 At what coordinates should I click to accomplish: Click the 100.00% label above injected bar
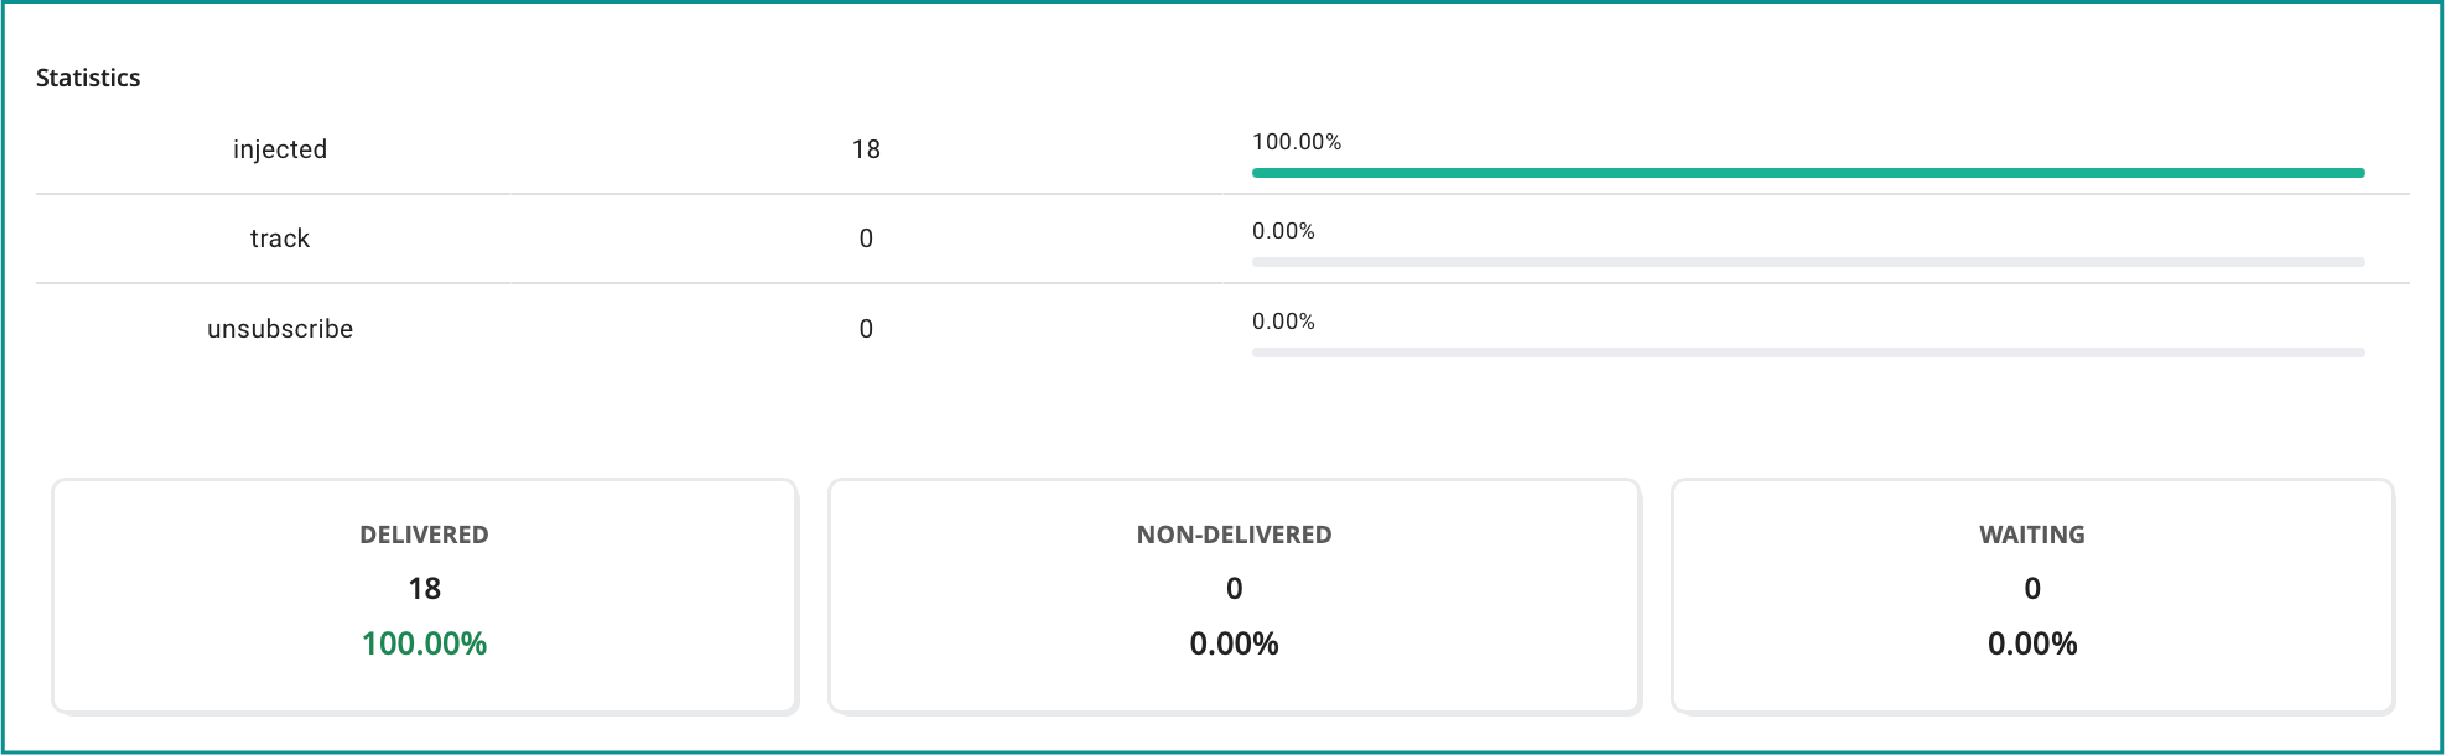pyautogui.click(x=1296, y=142)
